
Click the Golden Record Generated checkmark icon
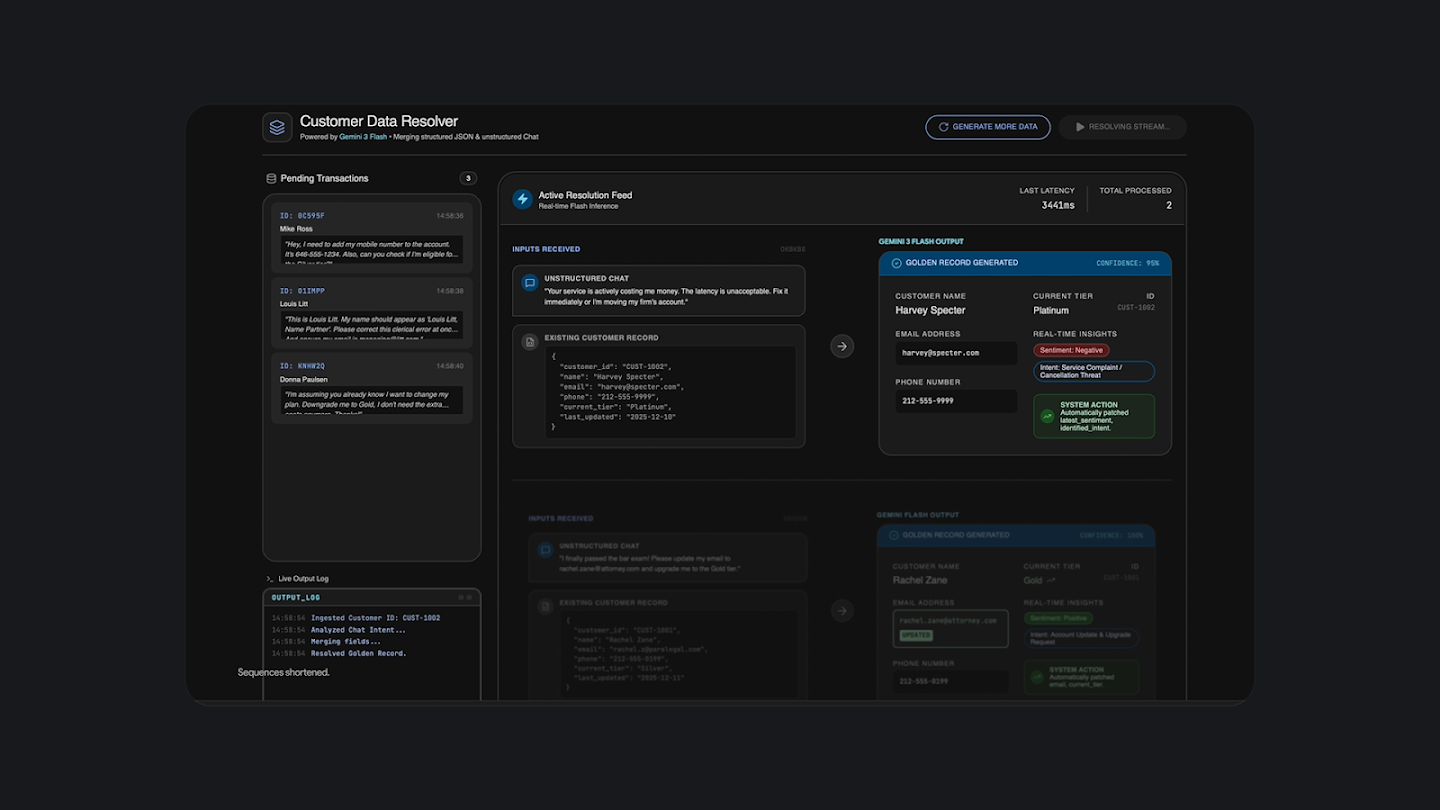click(896, 263)
